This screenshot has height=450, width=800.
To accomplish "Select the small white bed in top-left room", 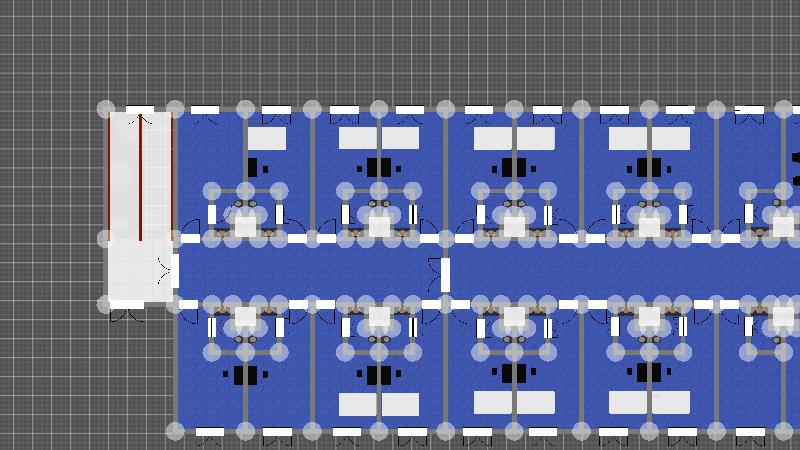I will pyautogui.click(x=267, y=138).
